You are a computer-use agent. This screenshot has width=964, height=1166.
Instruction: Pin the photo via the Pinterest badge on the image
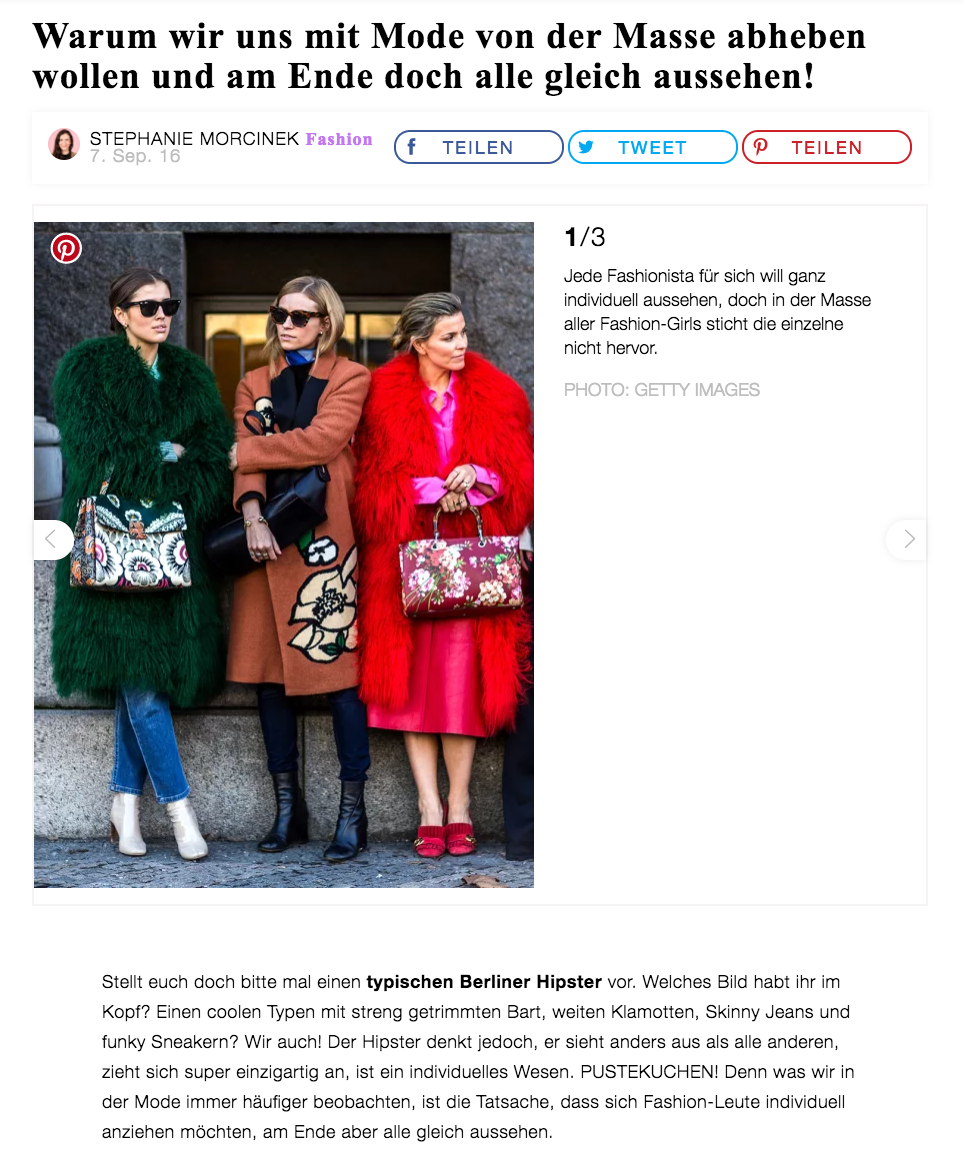click(66, 248)
